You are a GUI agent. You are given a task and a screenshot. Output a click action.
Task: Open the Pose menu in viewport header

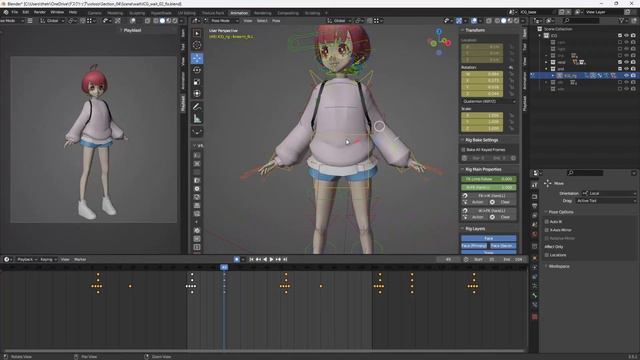(276, 20)
